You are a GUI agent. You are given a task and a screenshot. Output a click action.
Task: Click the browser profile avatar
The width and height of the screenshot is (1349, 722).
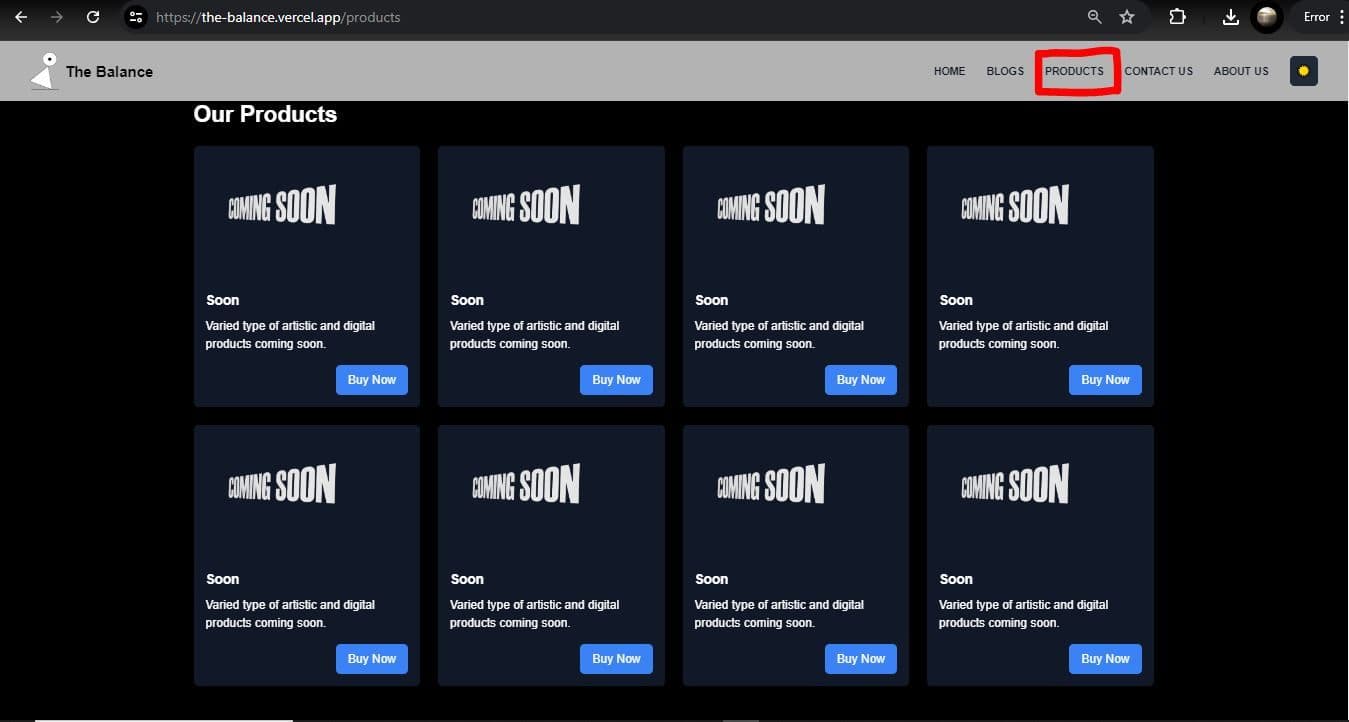pyautogui.click(x=1267, y=17)
